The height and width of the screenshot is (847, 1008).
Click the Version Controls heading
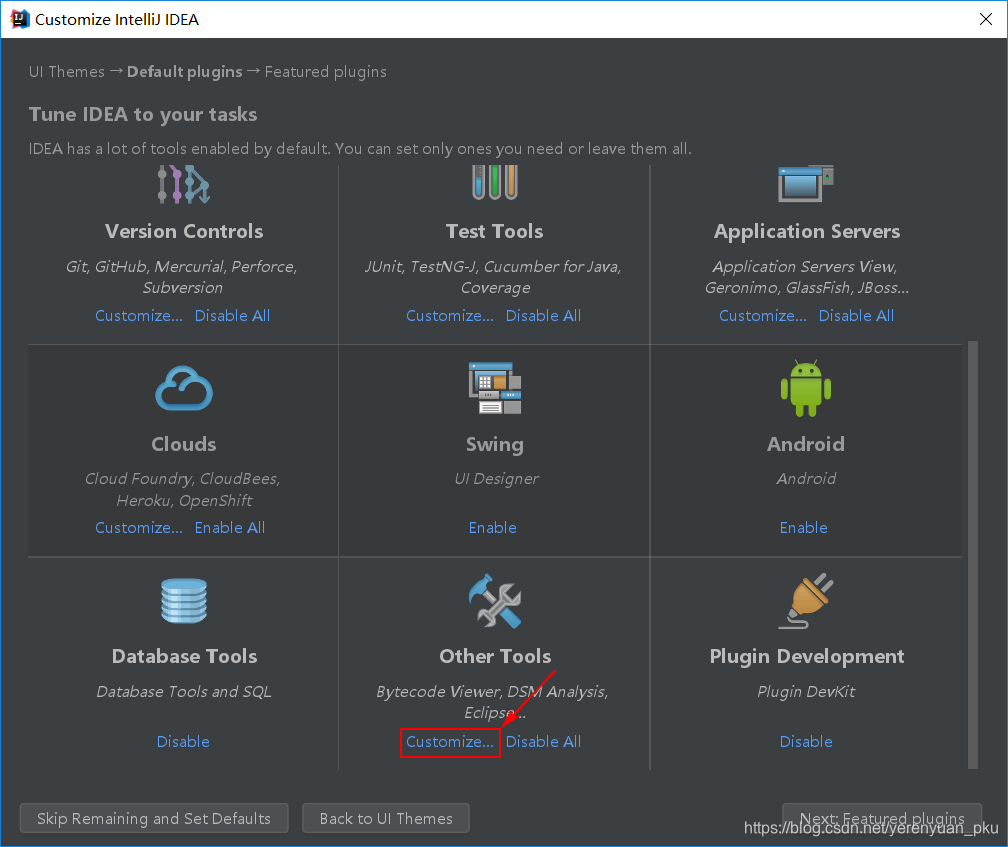184,231
